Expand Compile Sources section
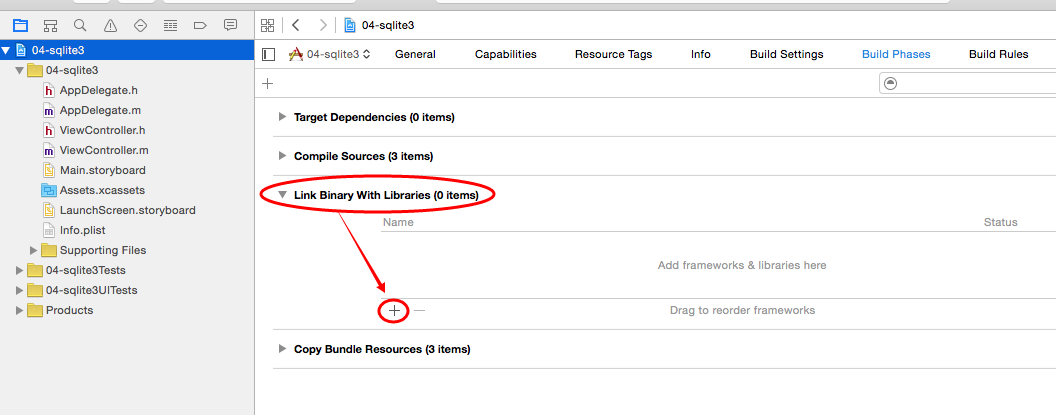Image resolution: width=1056 pixels, height=415 pixels. (282, 156)
